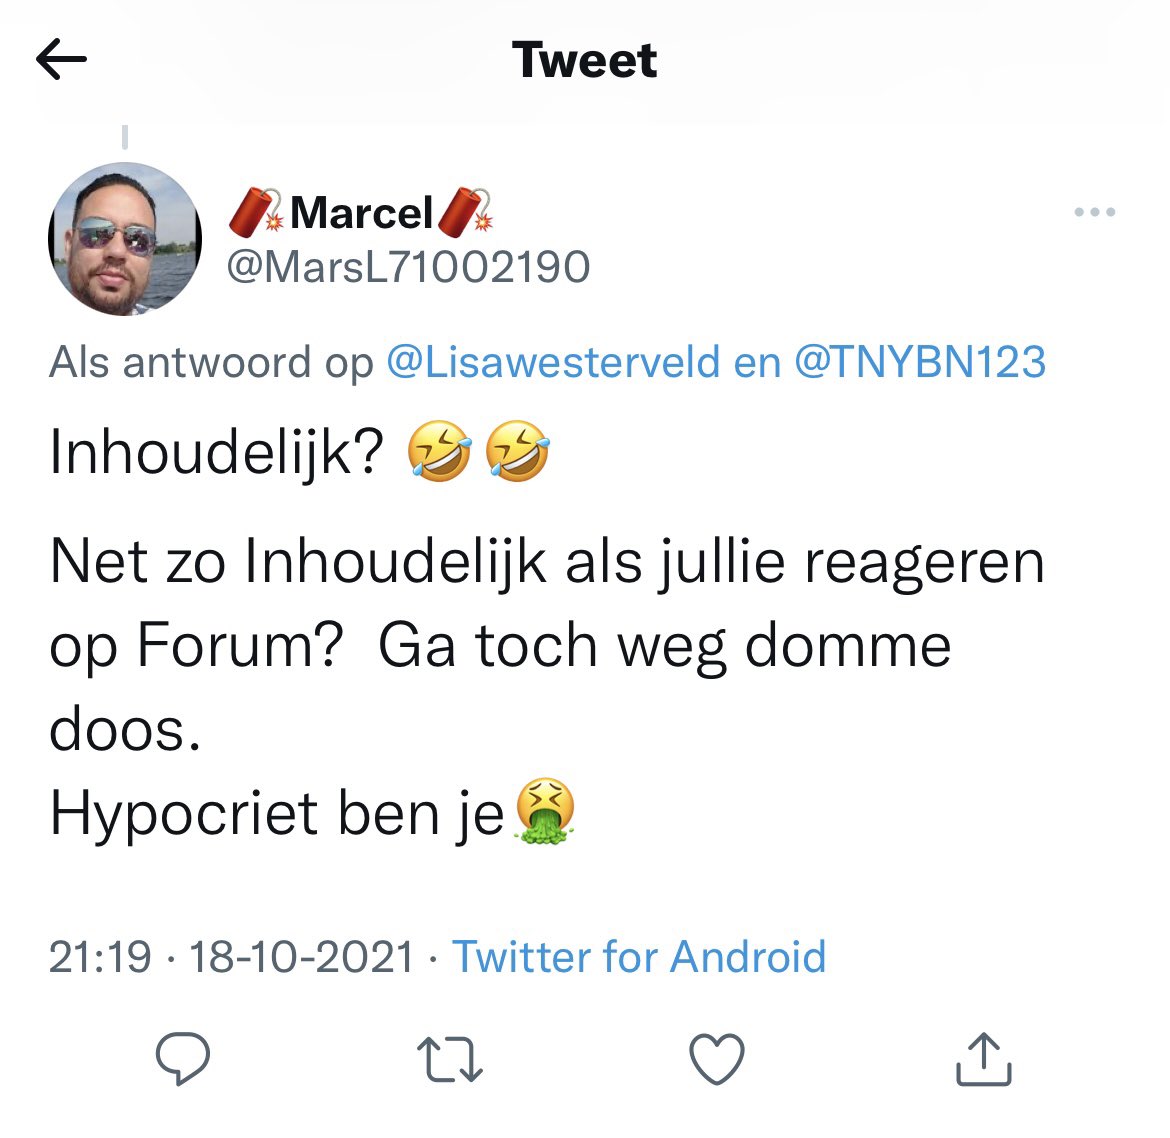The width and height of the screenshot is (1170, 1138).
Task: Tap the Tweet header title
Action: click(x=584, y=60)
